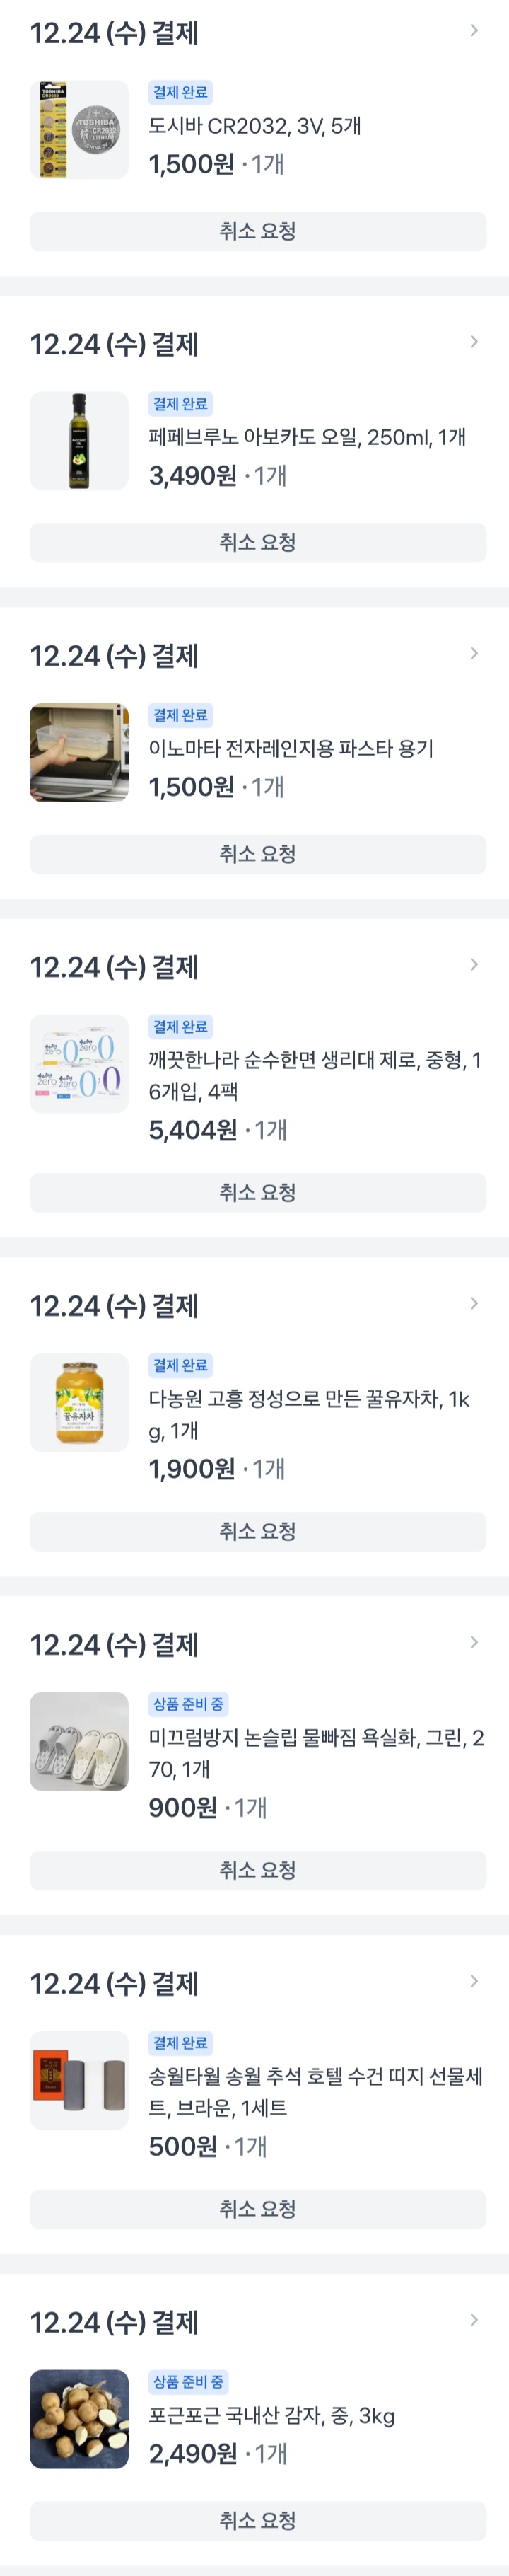The height and width of the screenshot is (2576, 509).
Task: Request cancellation of the avocado oil order
Action: pos(258,542)
